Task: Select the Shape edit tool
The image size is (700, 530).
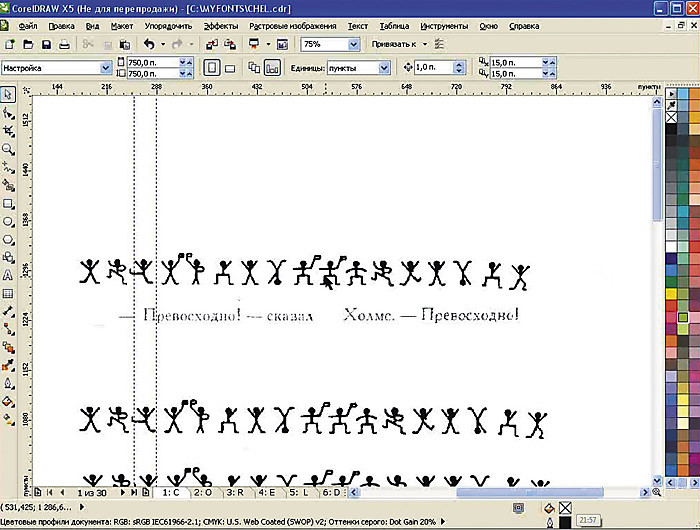Action: 8,113
